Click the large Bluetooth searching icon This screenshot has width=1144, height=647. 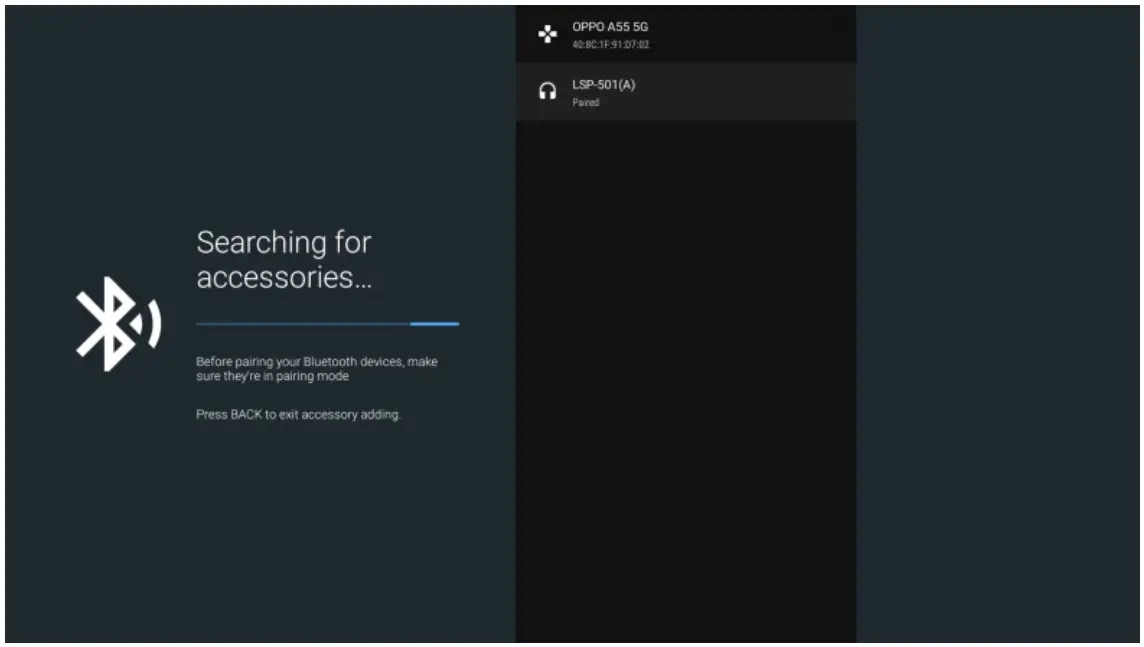118,324
